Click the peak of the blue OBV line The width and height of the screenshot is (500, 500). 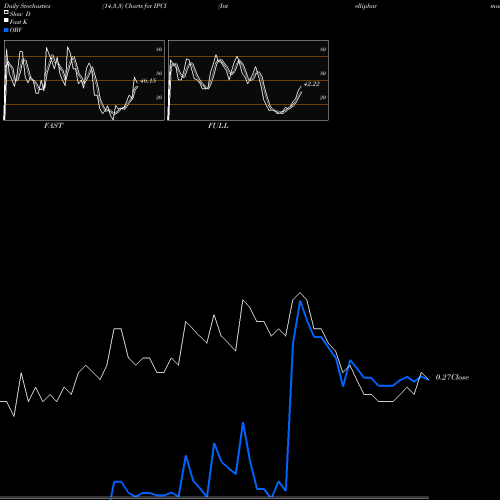[300, 301]
